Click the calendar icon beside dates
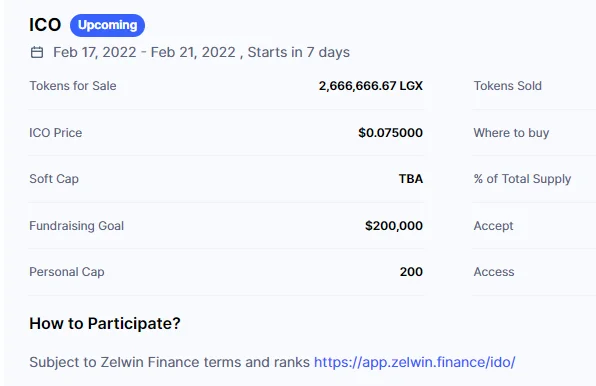 [x=37, y=52]
